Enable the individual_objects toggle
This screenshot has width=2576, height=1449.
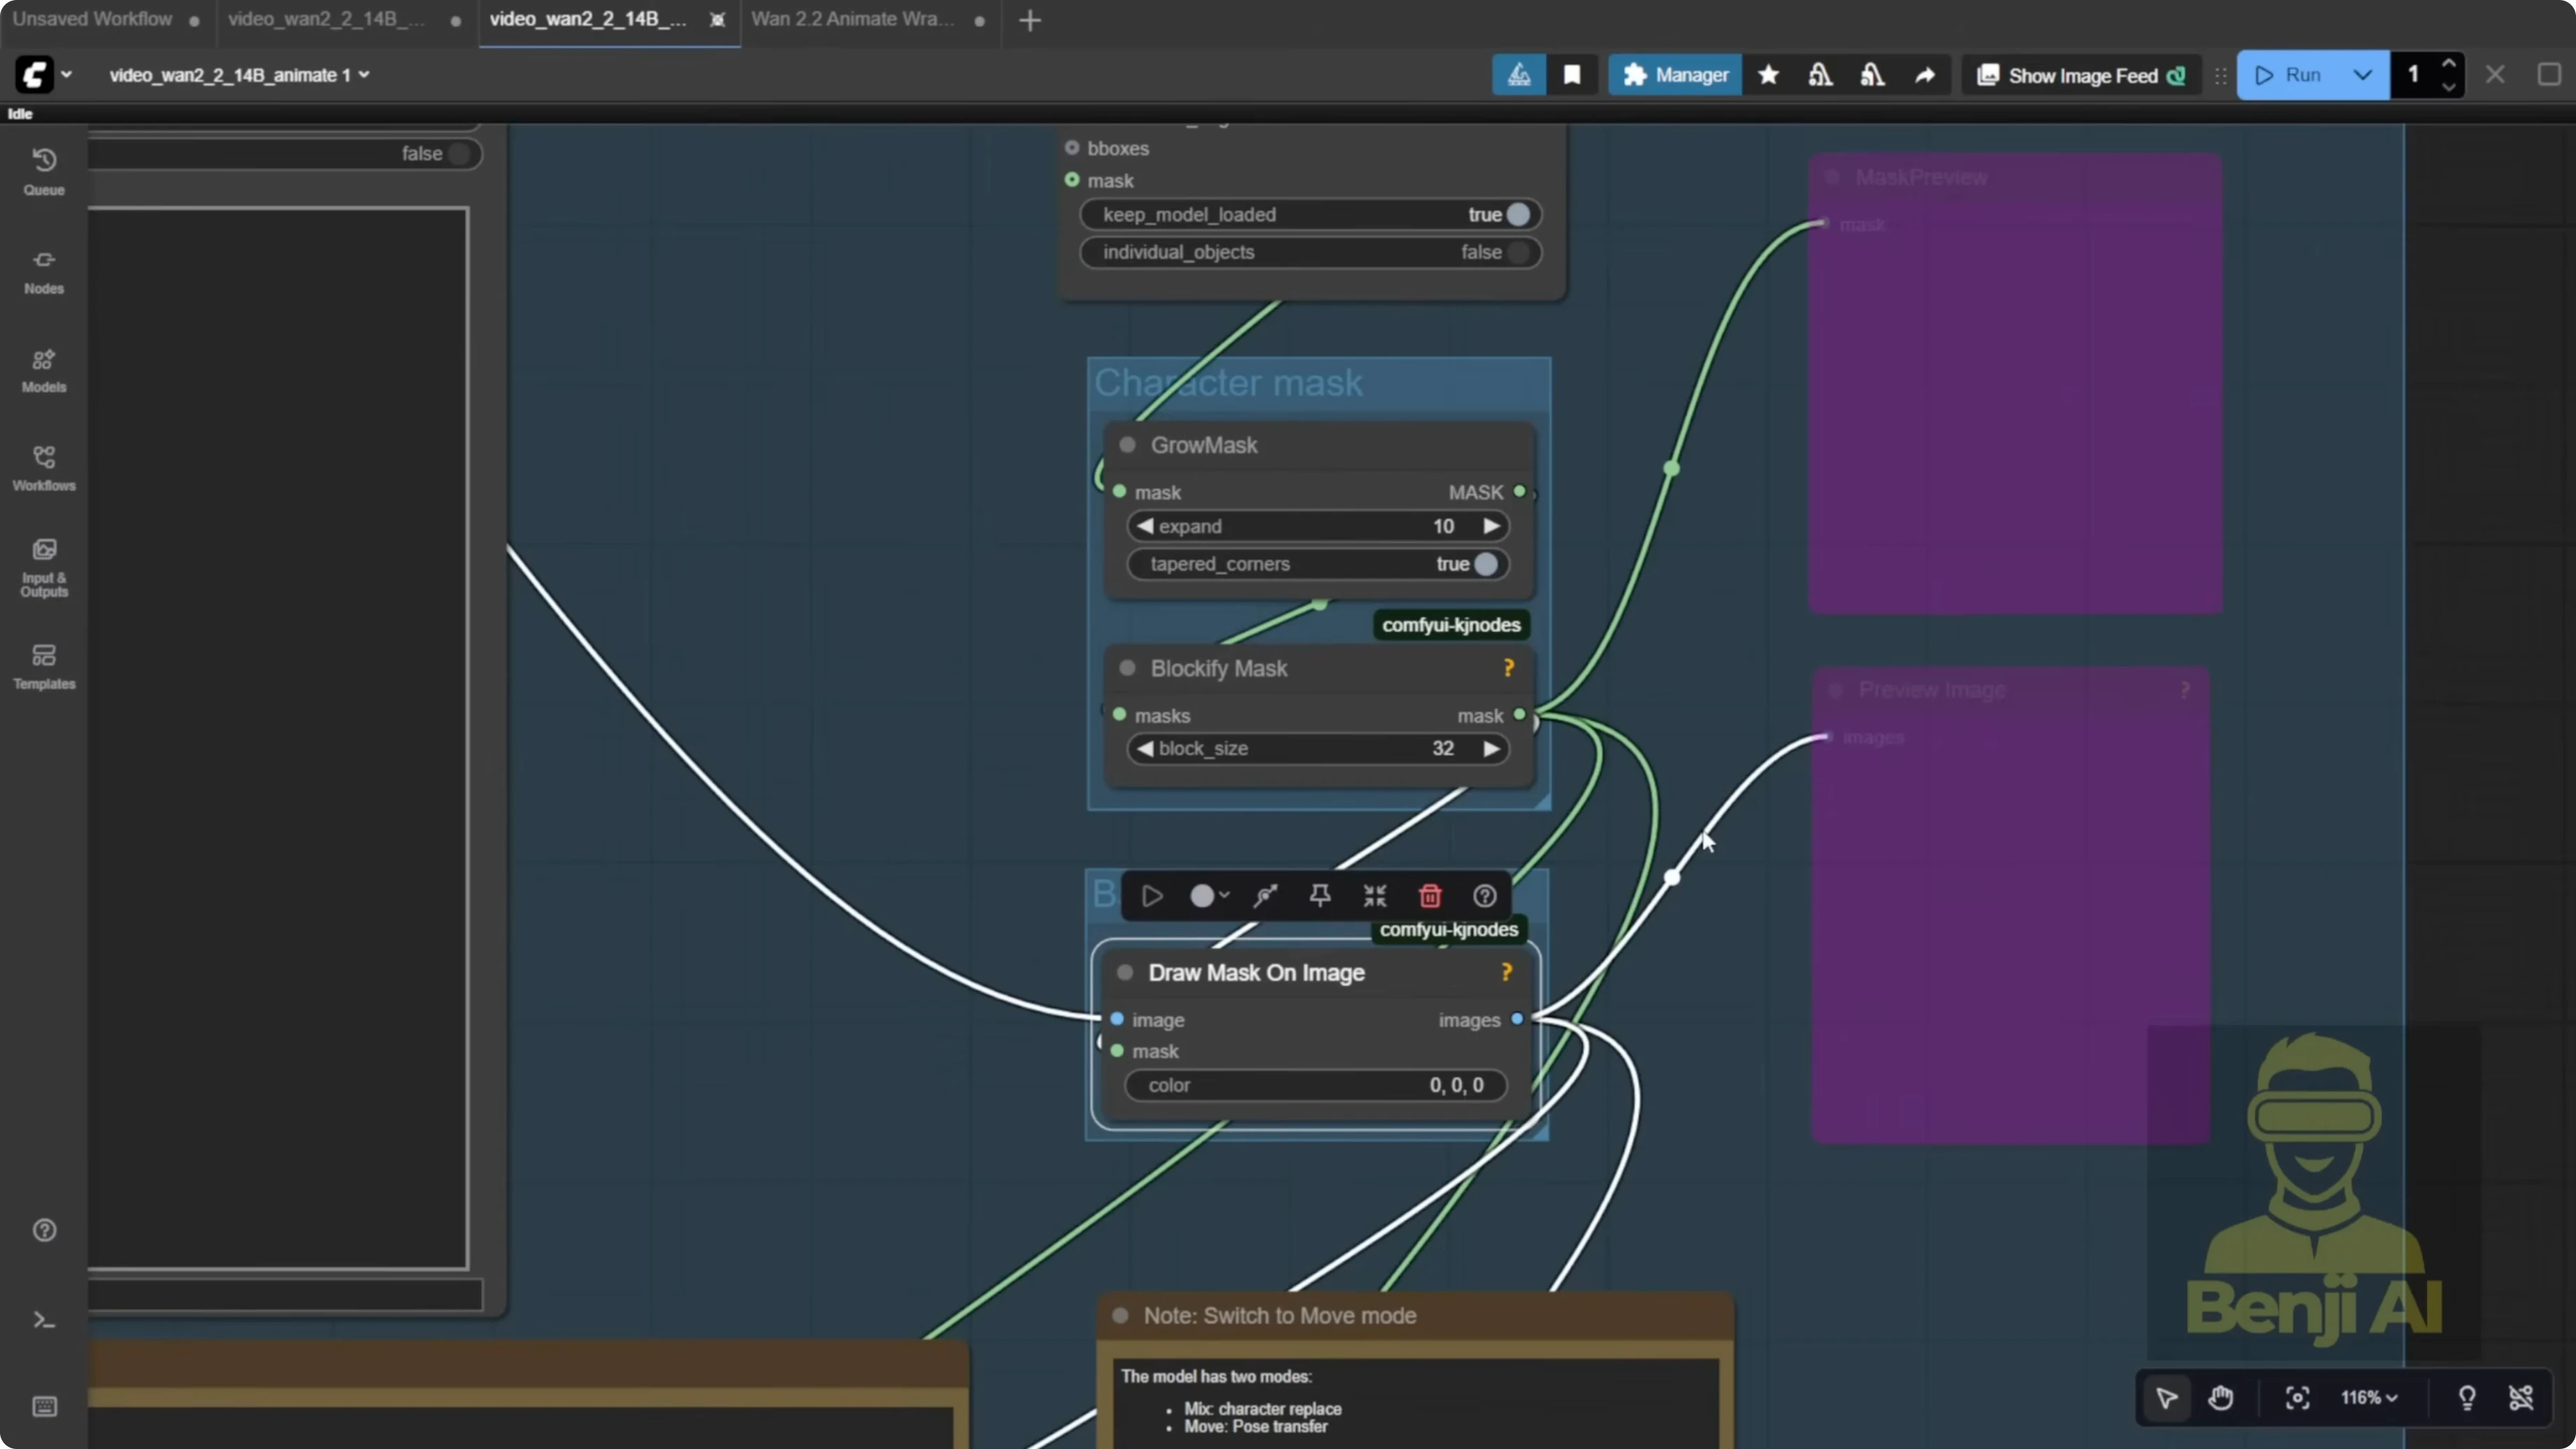(x=1520, y=252)
